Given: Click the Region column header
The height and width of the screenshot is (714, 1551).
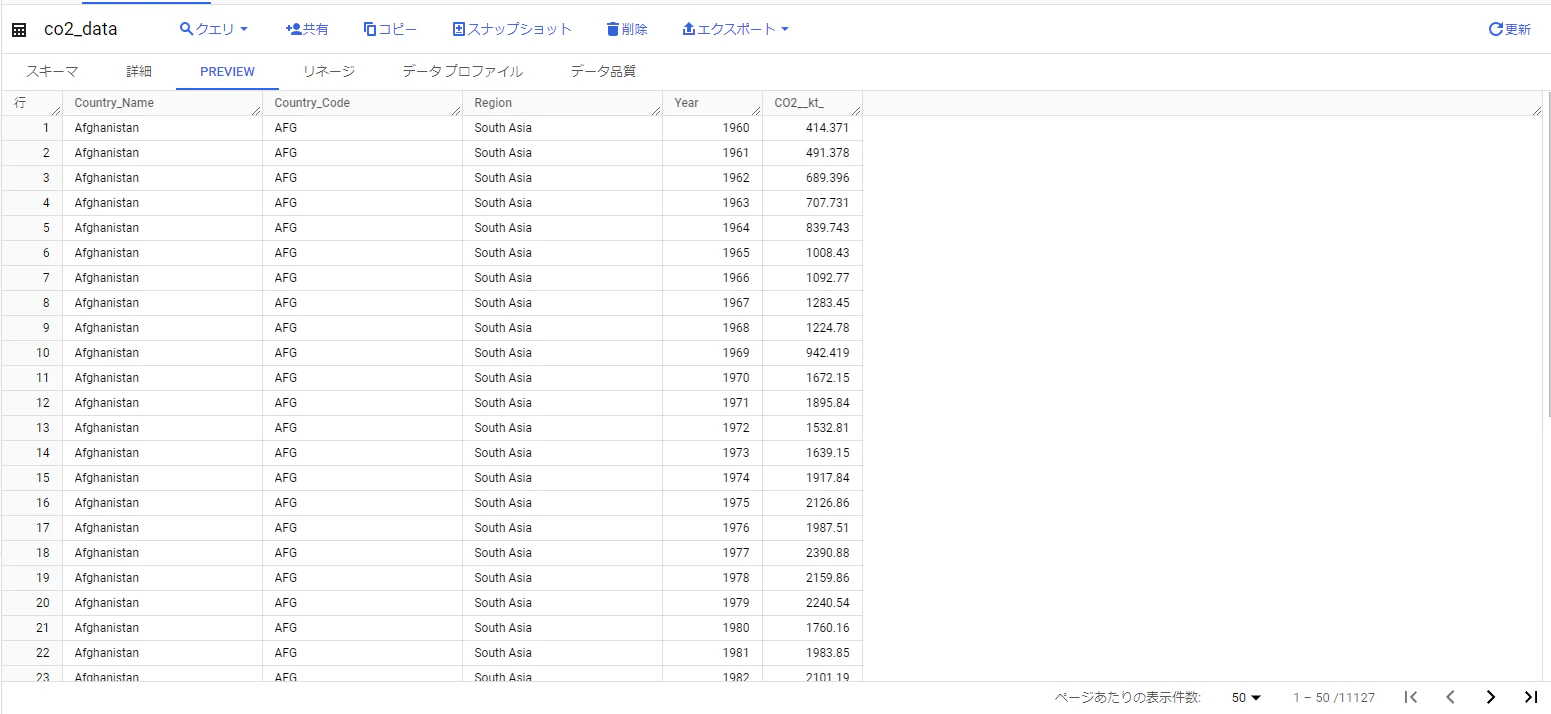Looking at the screenshot, I should tap(562, 103).
